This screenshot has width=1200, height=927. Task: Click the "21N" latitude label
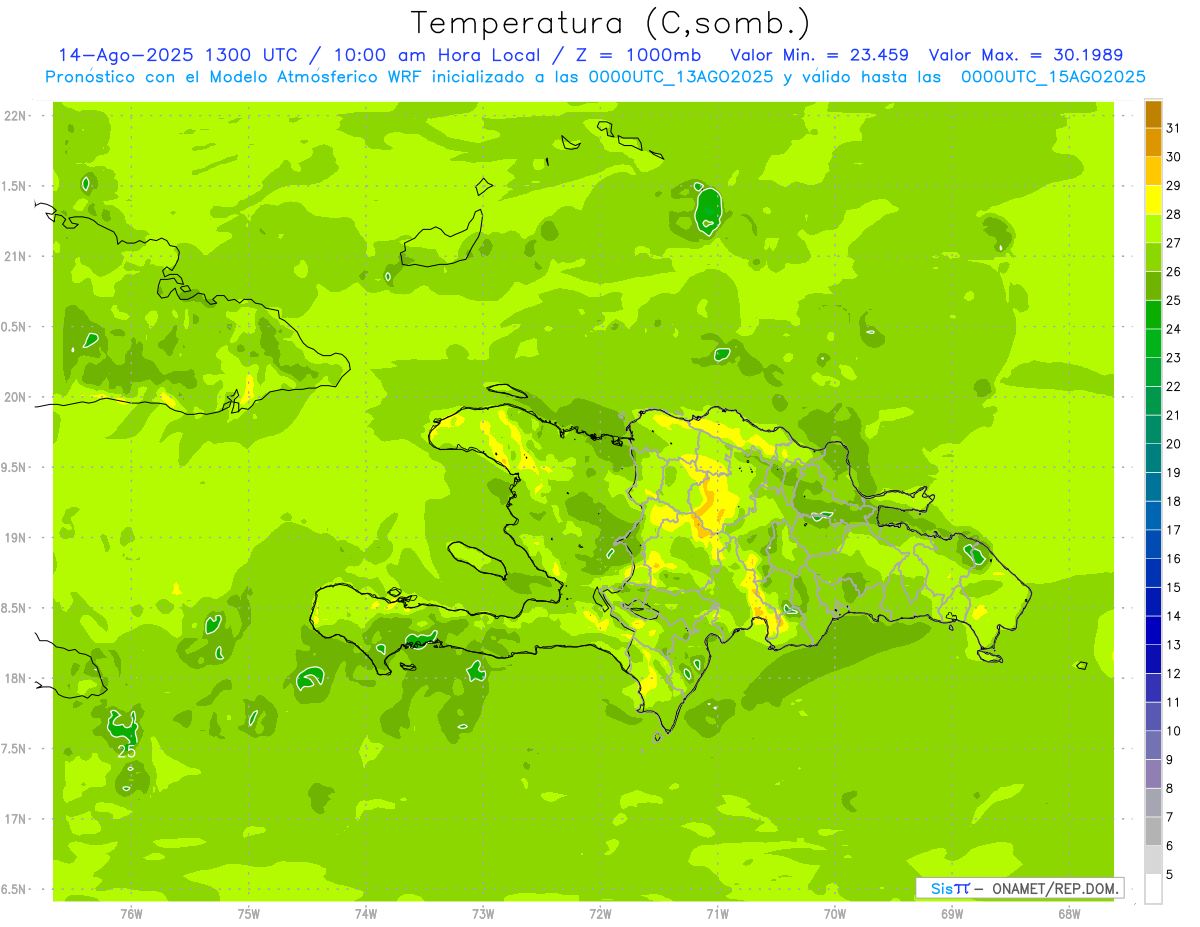(15, 256)
